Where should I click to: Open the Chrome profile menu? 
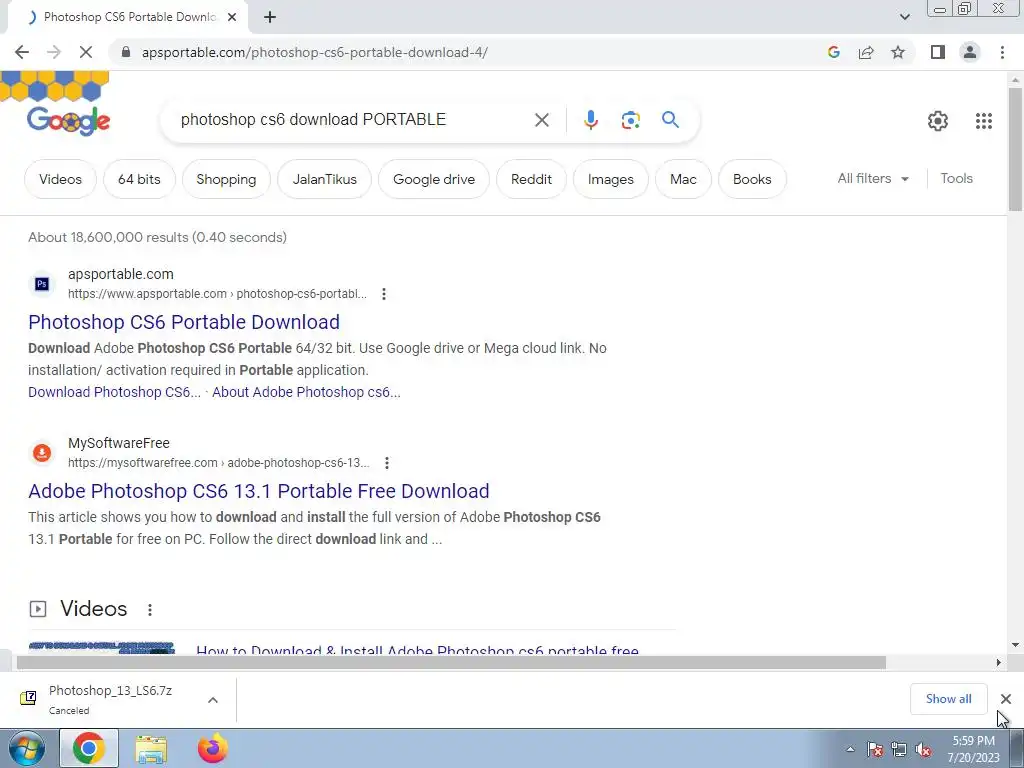970,52
